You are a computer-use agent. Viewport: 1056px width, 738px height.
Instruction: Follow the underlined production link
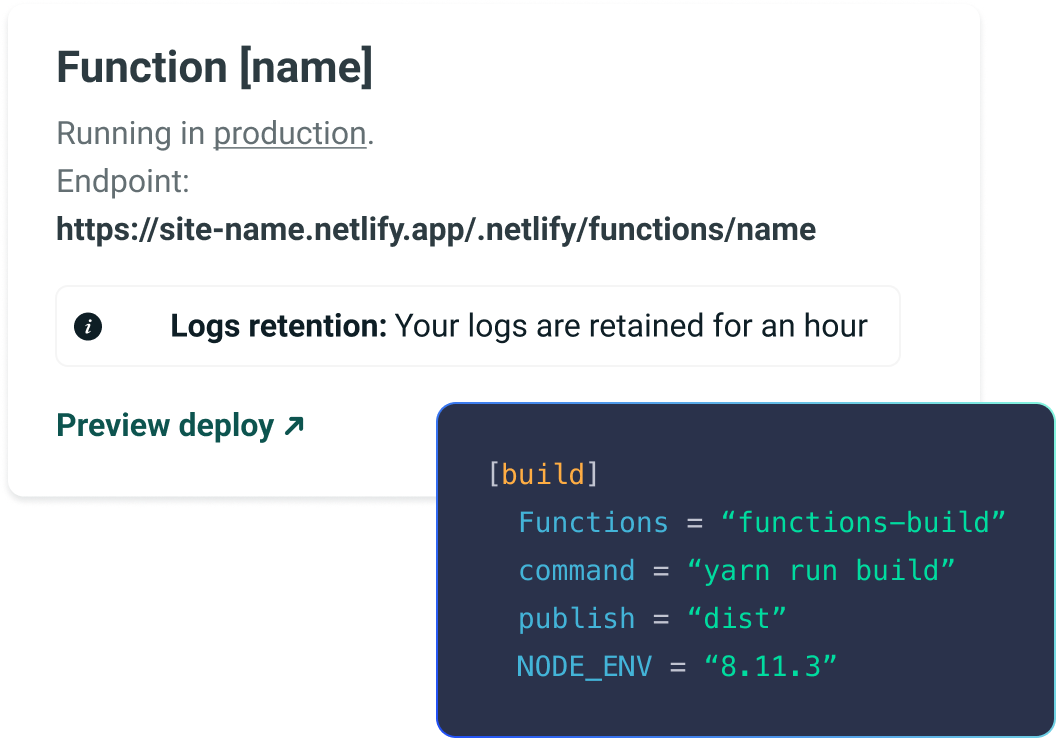coord(289,134)
